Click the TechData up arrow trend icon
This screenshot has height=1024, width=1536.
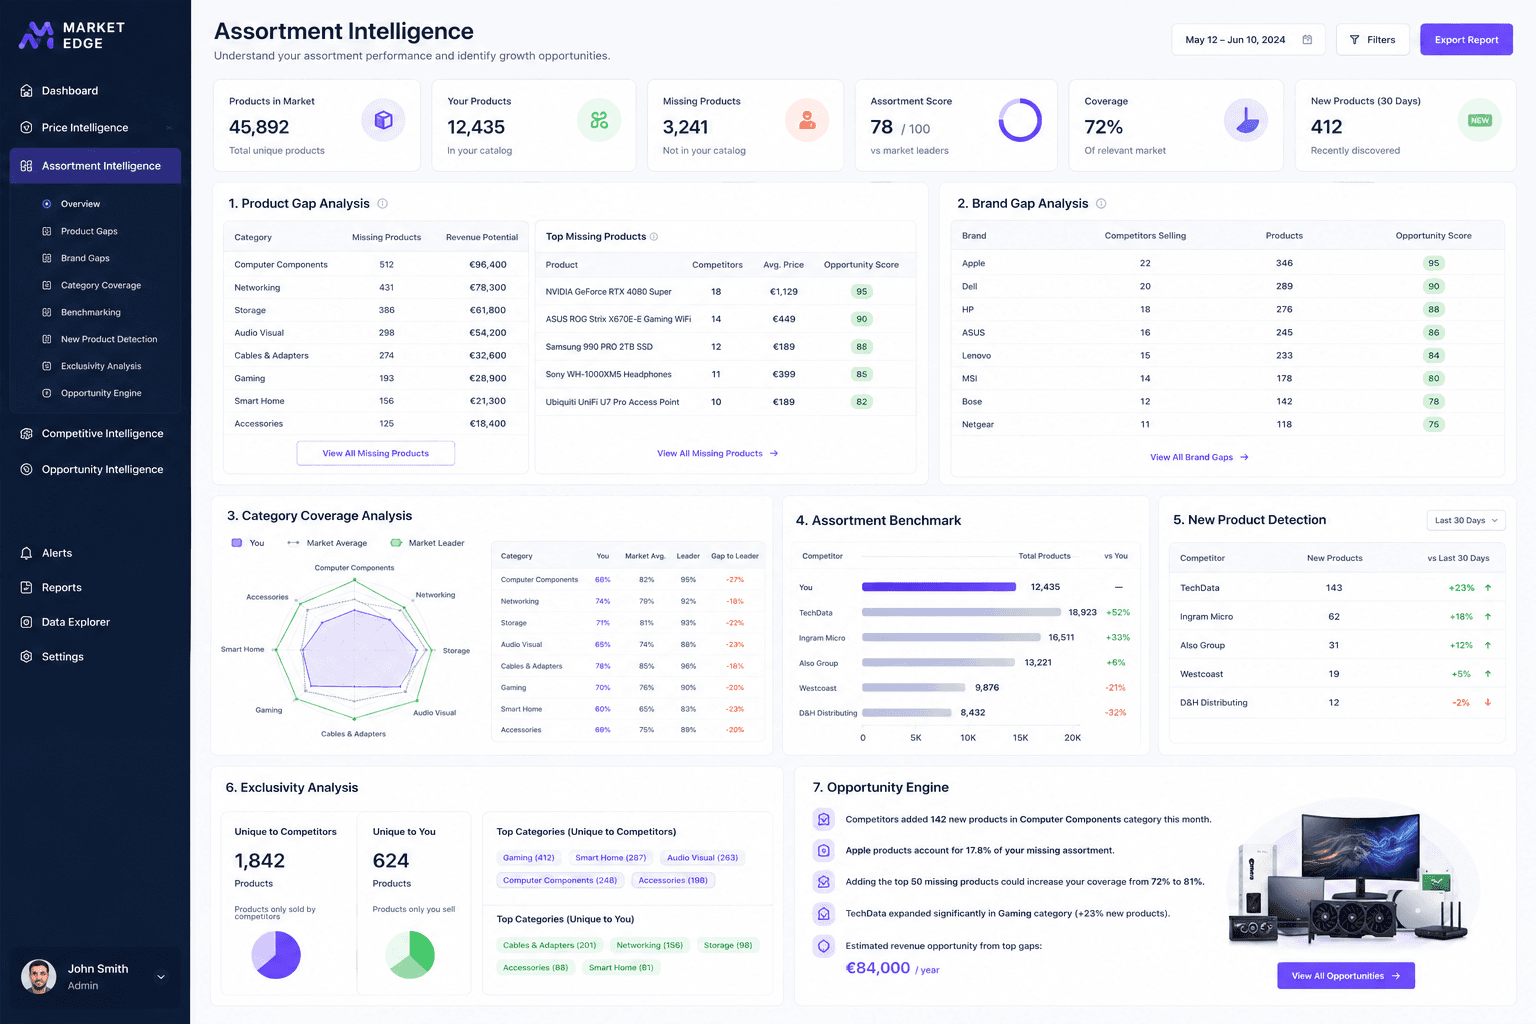1488,588
